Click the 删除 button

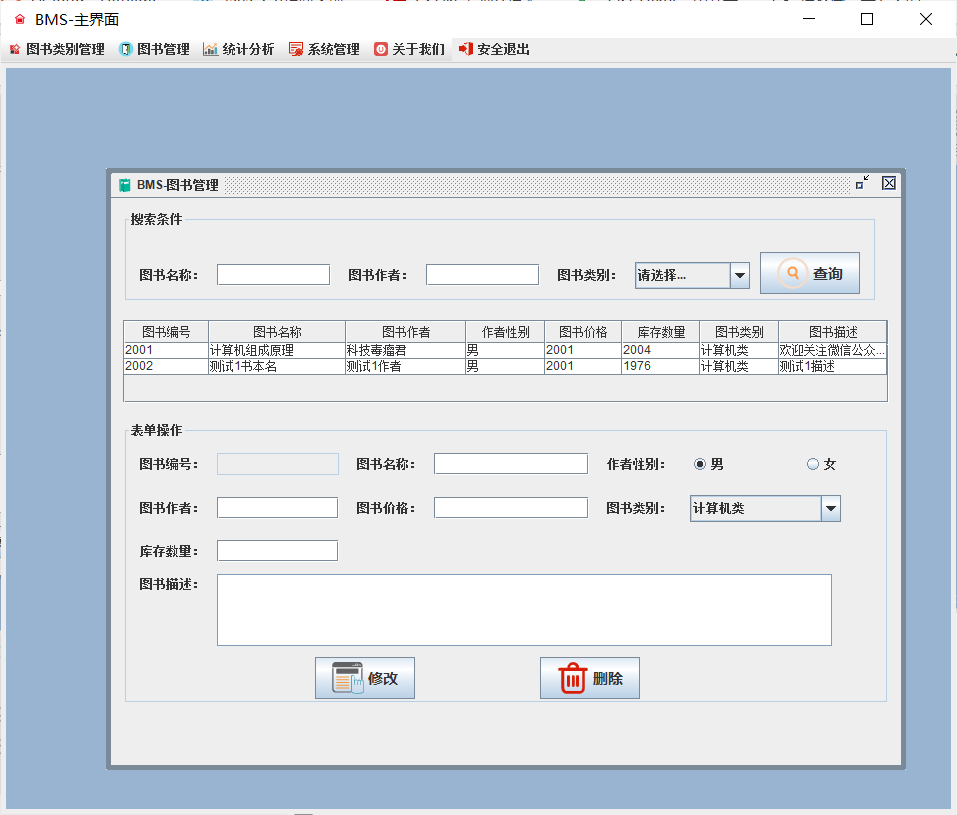click(590, 678)
